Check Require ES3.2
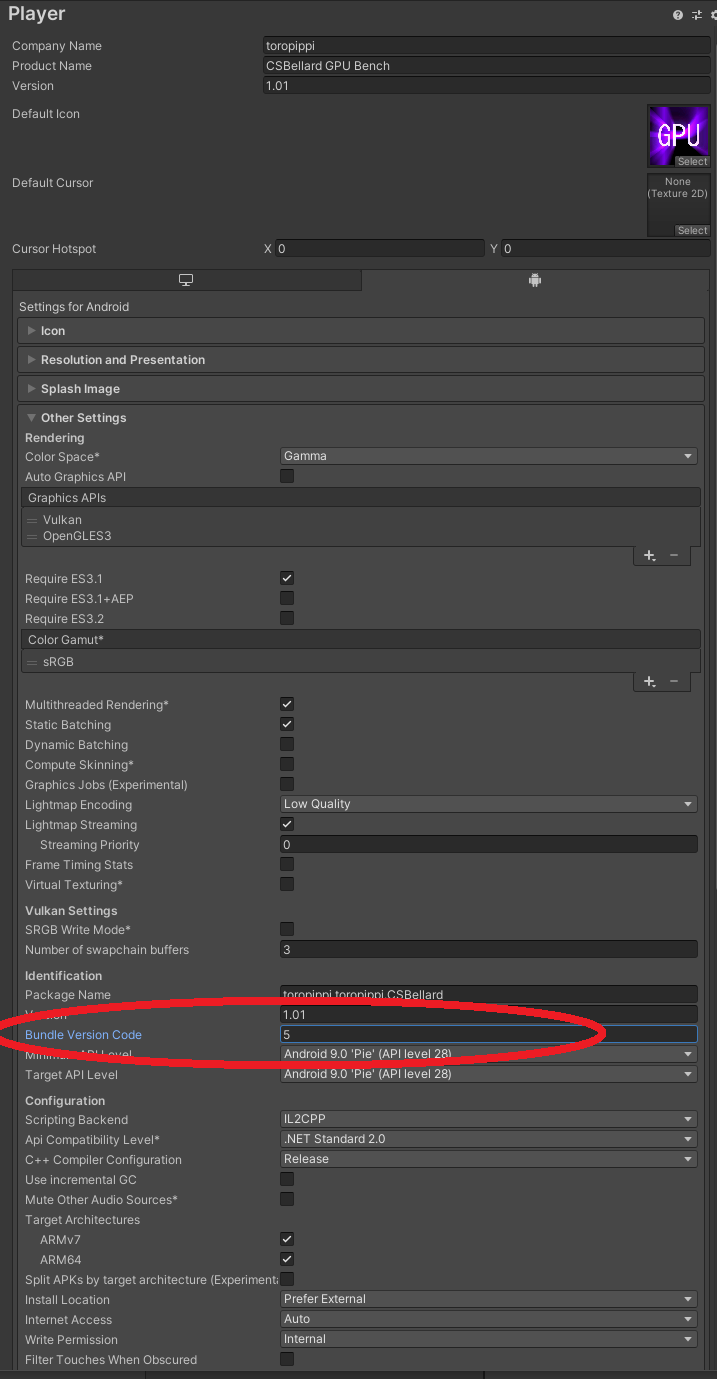The image size is (717, 1383). (287, 618)
